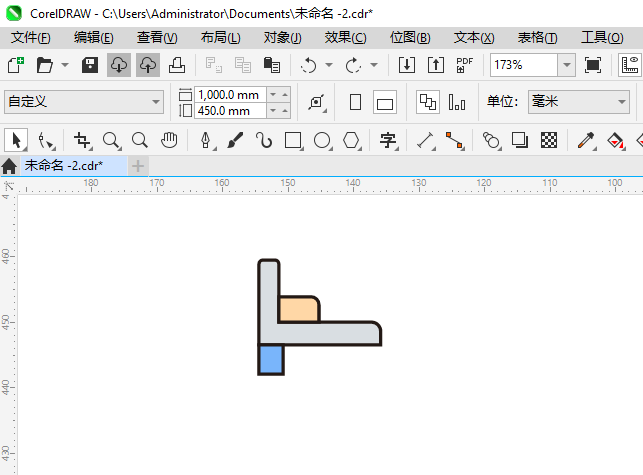Image resolution: width=643 pixels, height=475 pixels.
Task: Choose the Pan hand tool
Action: point(169,140)
